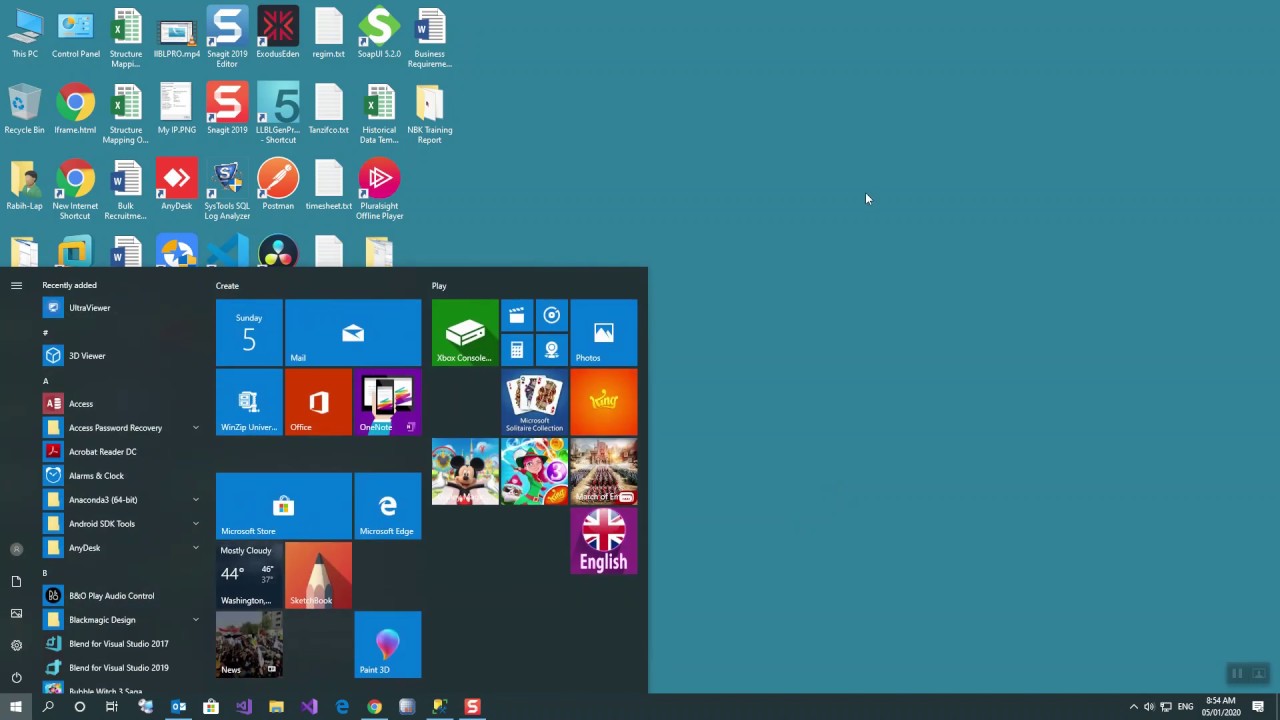The height and width of the screenshot is (720, 1280).
Task: Launch the Paint 3D tile
Action: click(388, 644)
